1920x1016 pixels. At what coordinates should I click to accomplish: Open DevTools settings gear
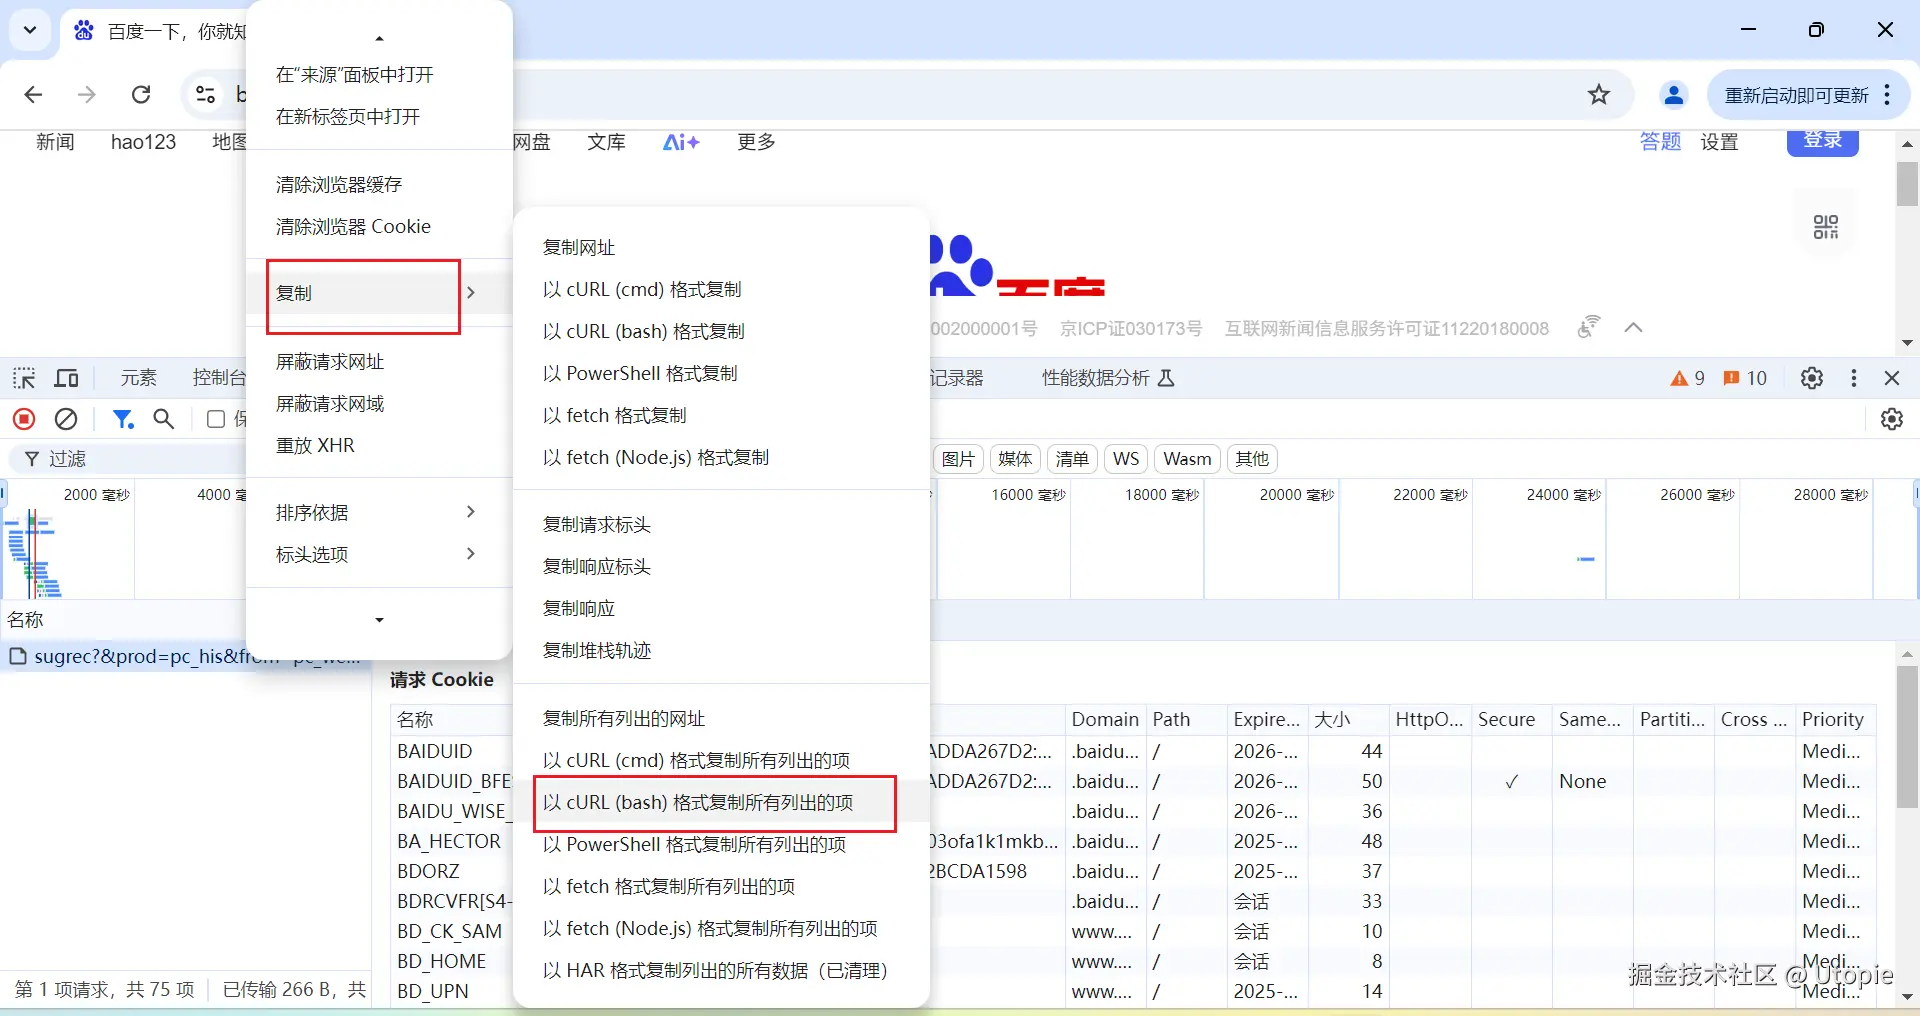click(x=1812, y=378)
